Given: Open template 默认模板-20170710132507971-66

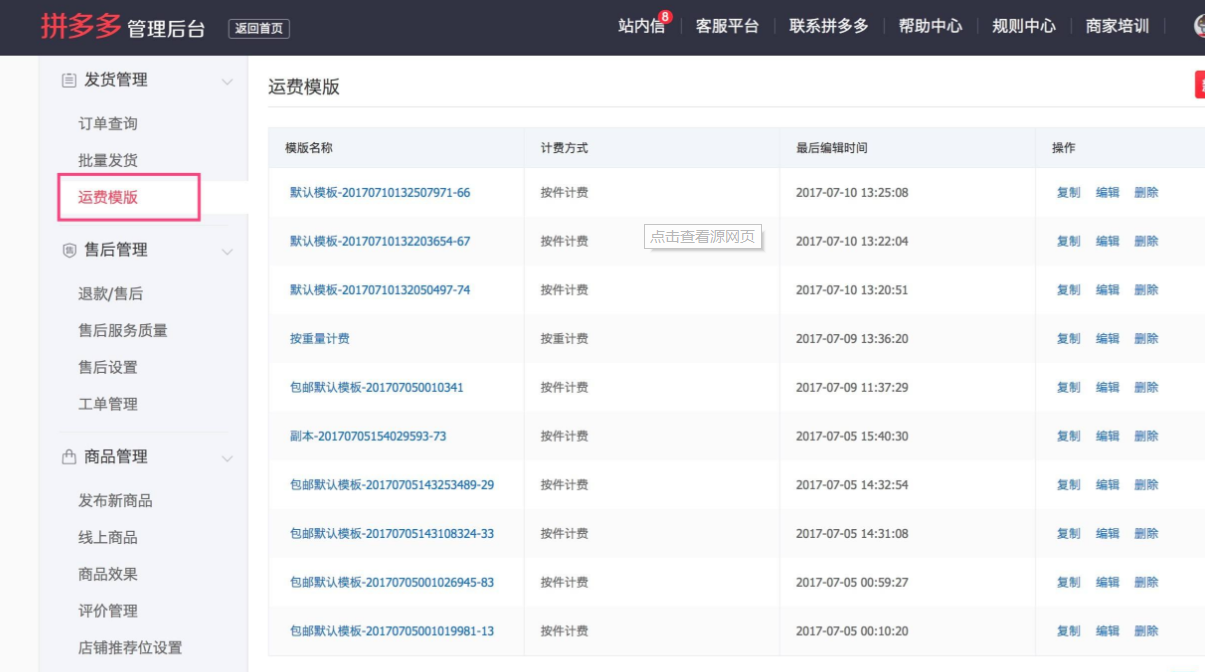Looking at the screenshot, I should (380, 192).
